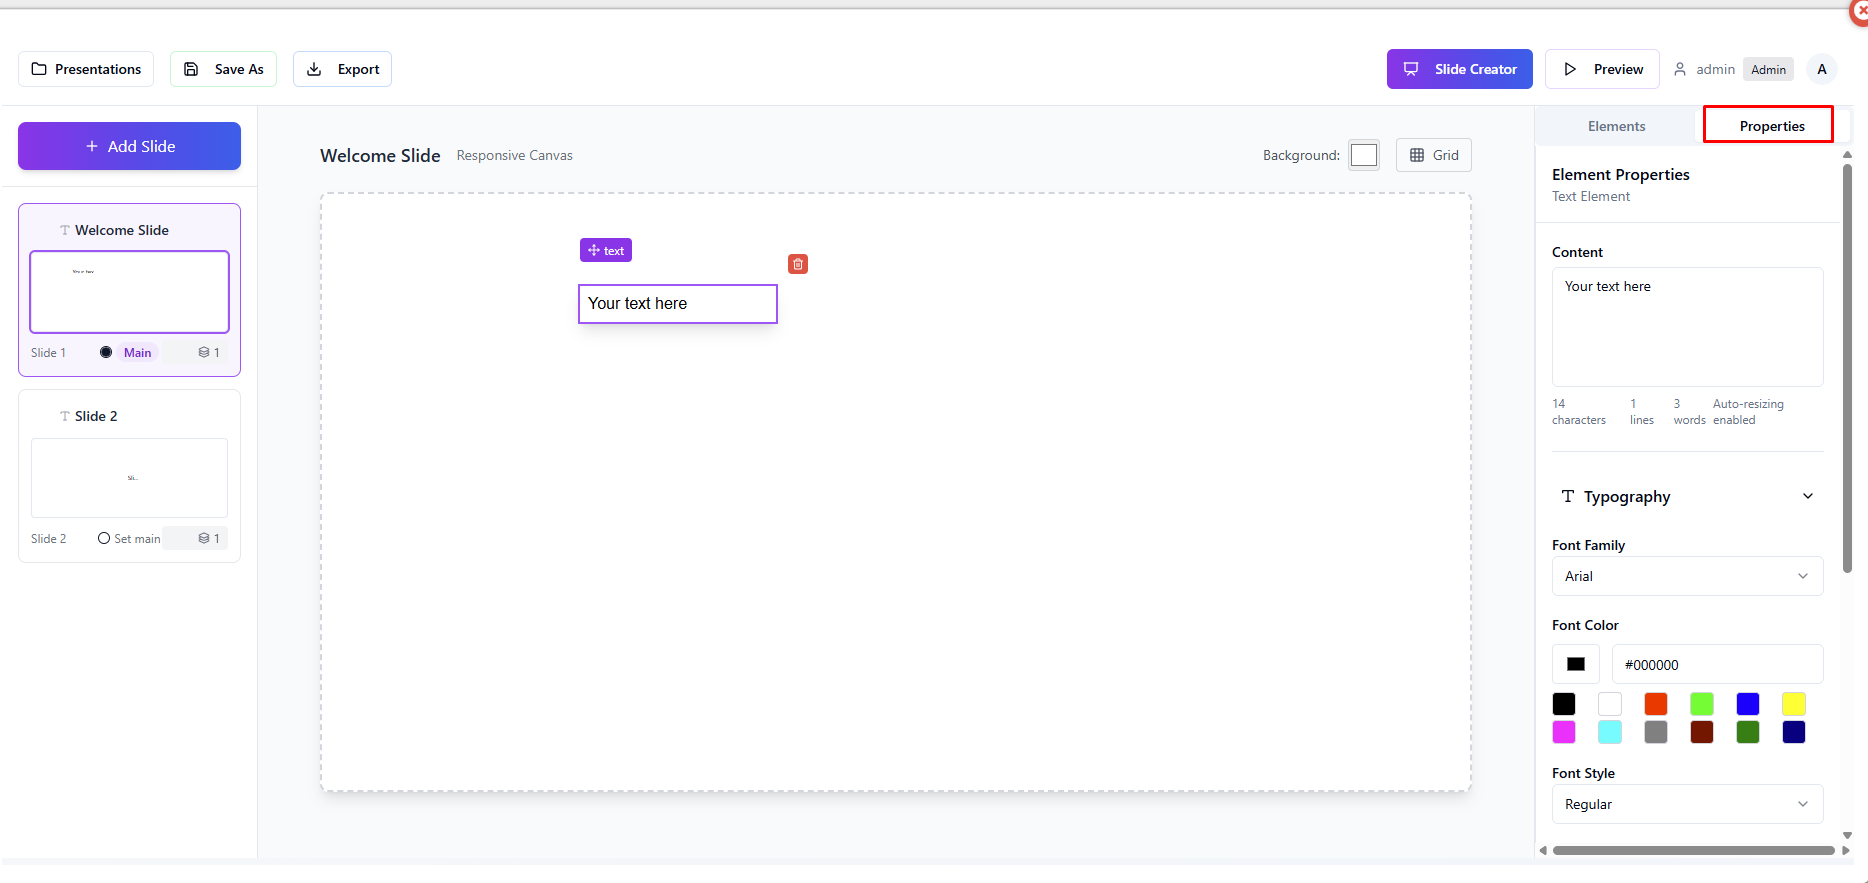The width and height of the screenshot is (1868, 883).
Task: Export the presentation
Action: click(x=342, y=69)
